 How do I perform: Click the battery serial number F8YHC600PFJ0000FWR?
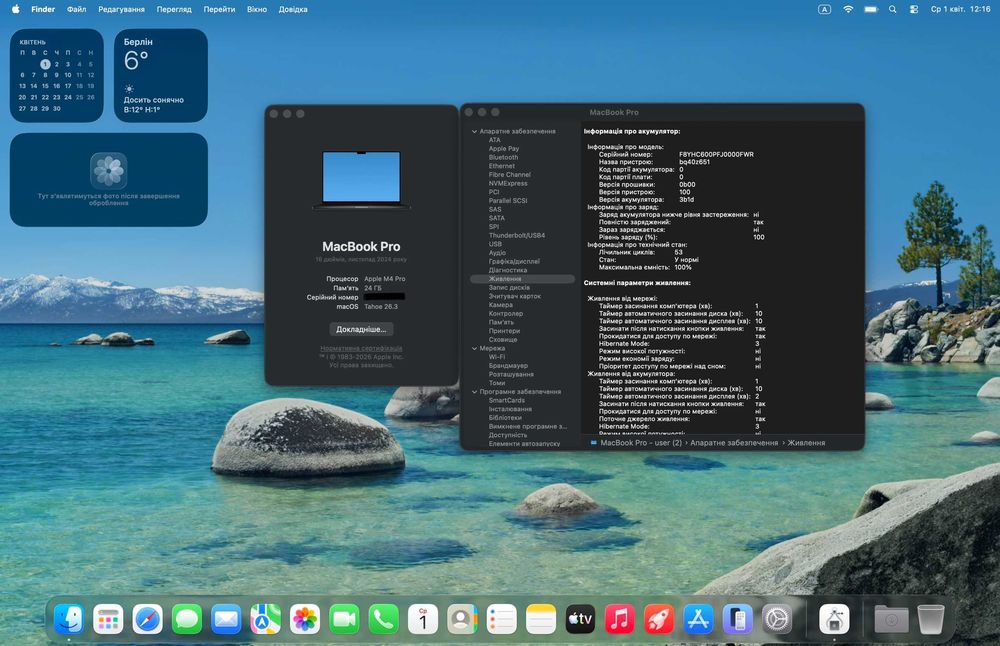pos(716,154)
